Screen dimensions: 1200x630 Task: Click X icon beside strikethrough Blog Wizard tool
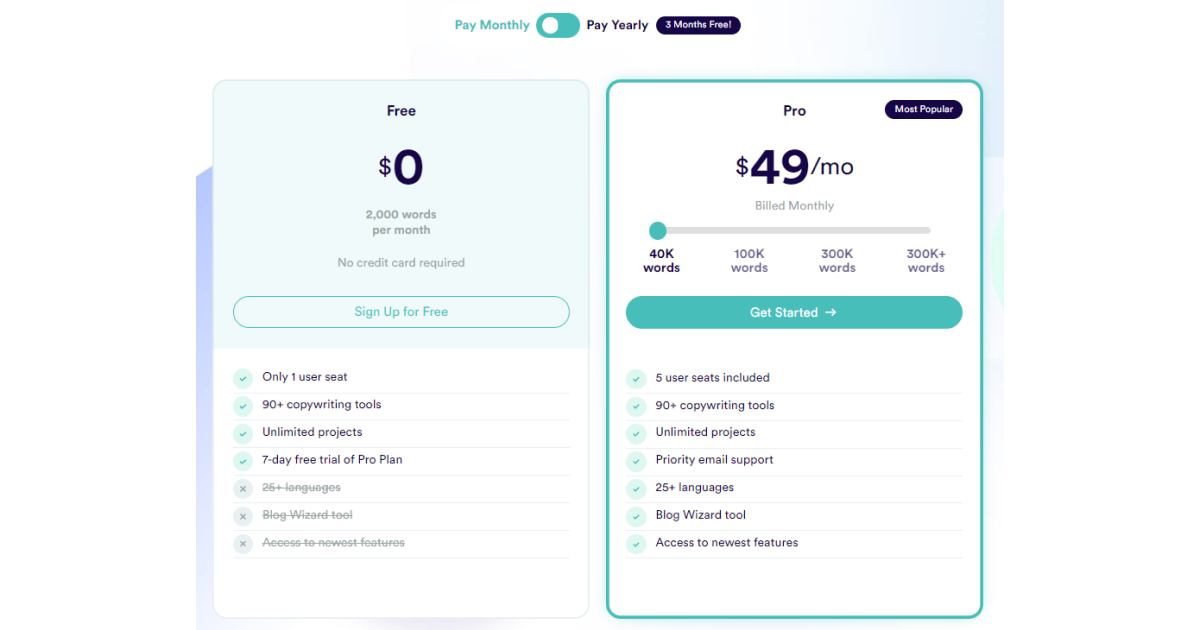click(242, 516)
